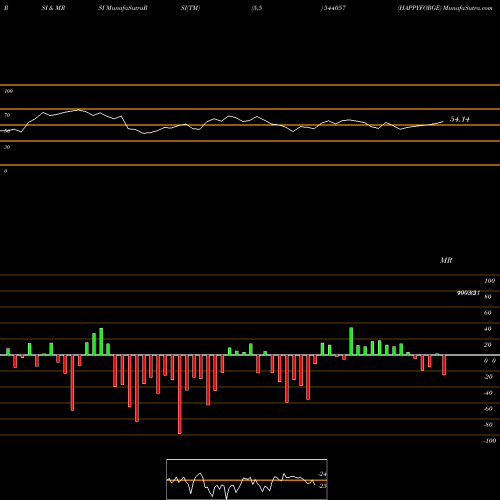Click the end of the RSI line

click(x=443, y=122)
